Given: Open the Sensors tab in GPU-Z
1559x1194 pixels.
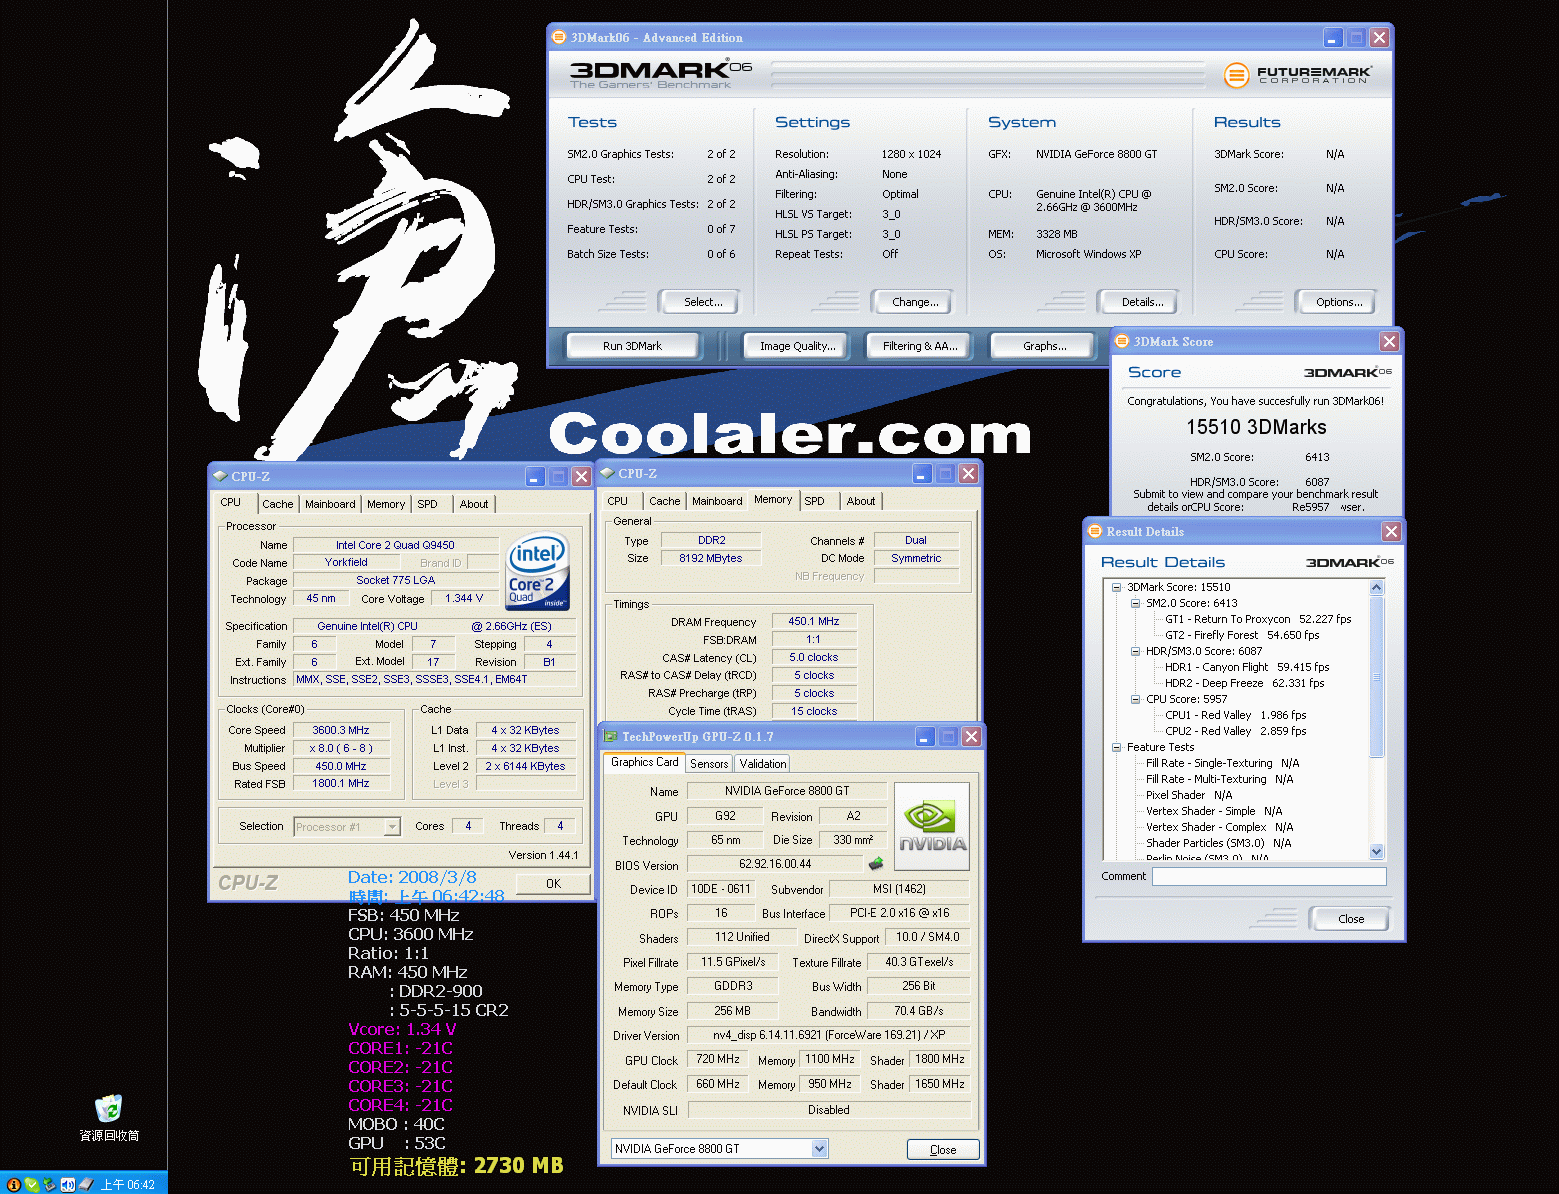Looking at the screenshot, I should click(x=709, y=763).
